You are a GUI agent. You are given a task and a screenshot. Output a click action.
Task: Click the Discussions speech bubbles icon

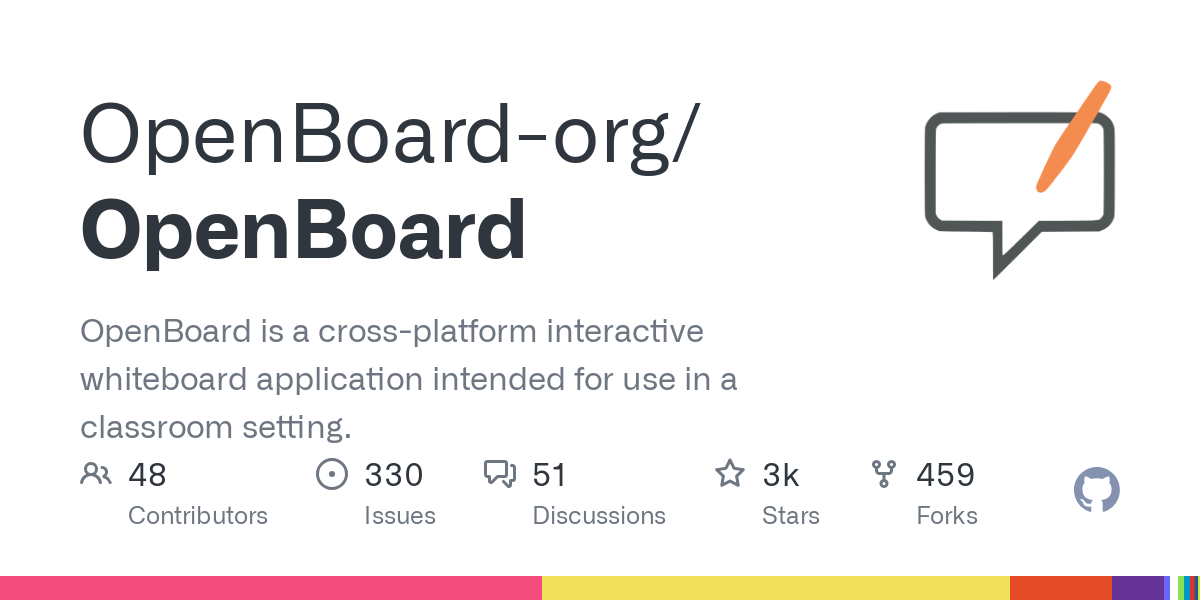[x=500, y=474]
